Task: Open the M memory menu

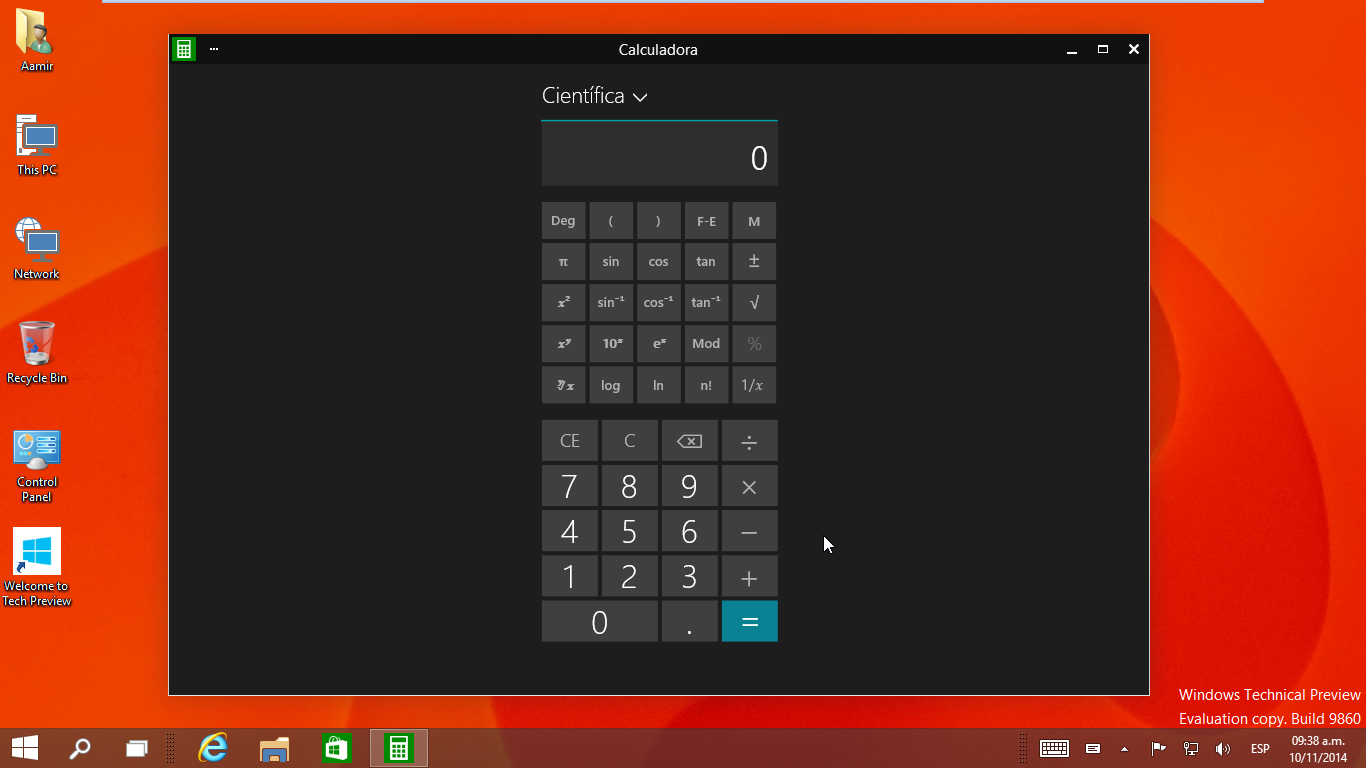Action: tap(754, 221)
